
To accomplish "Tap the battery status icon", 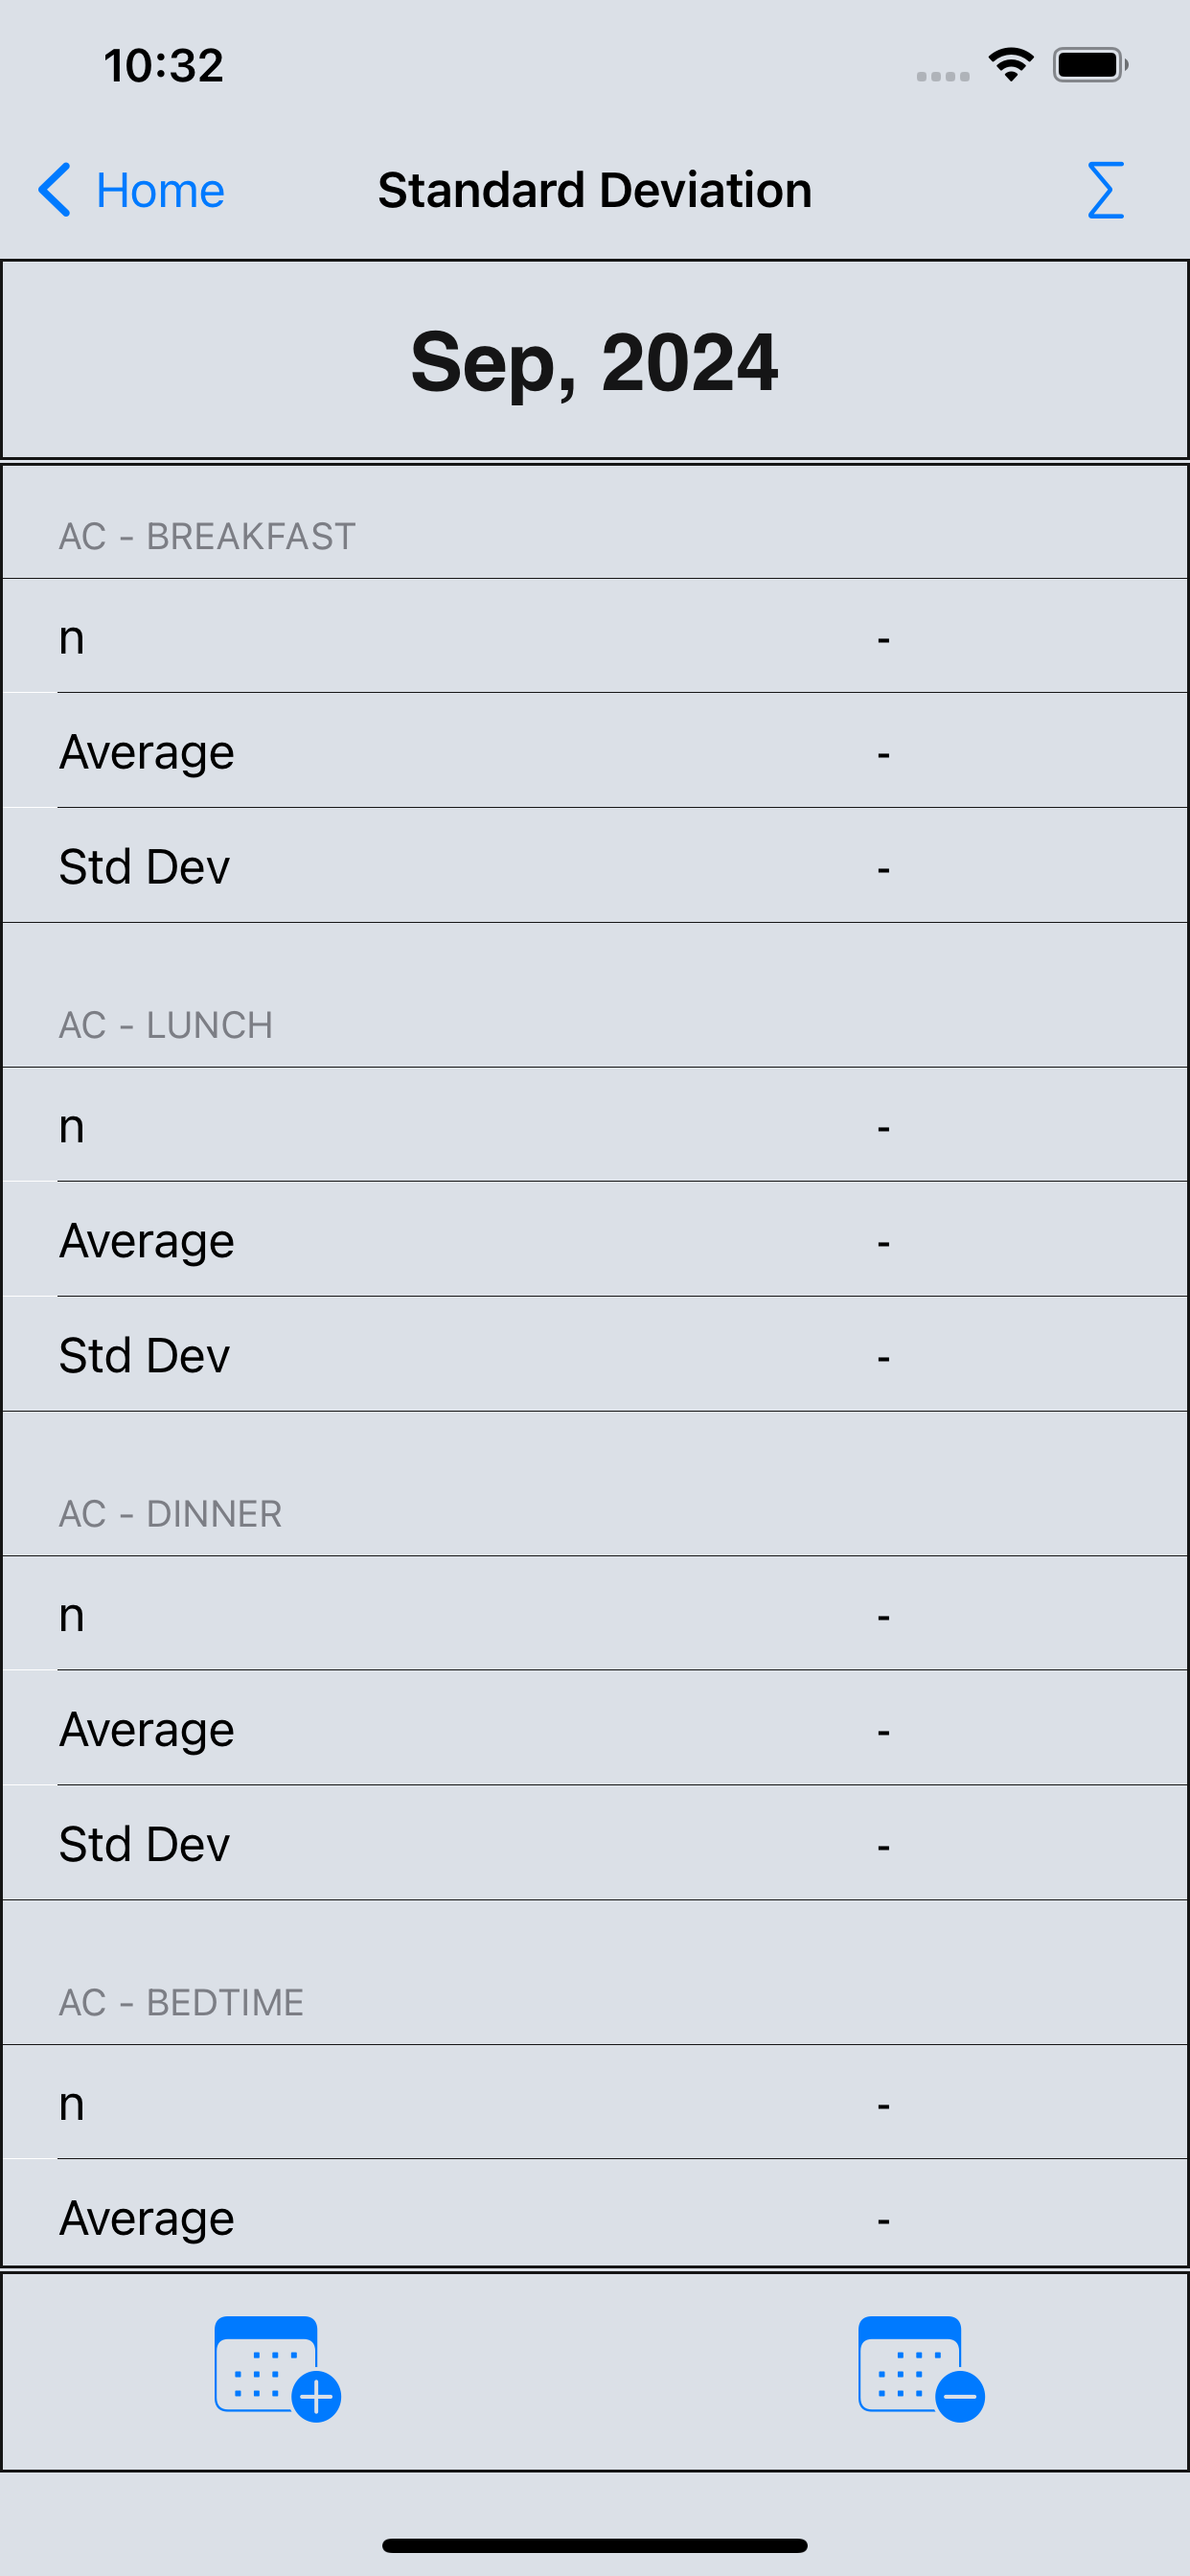I will 1090,65.
